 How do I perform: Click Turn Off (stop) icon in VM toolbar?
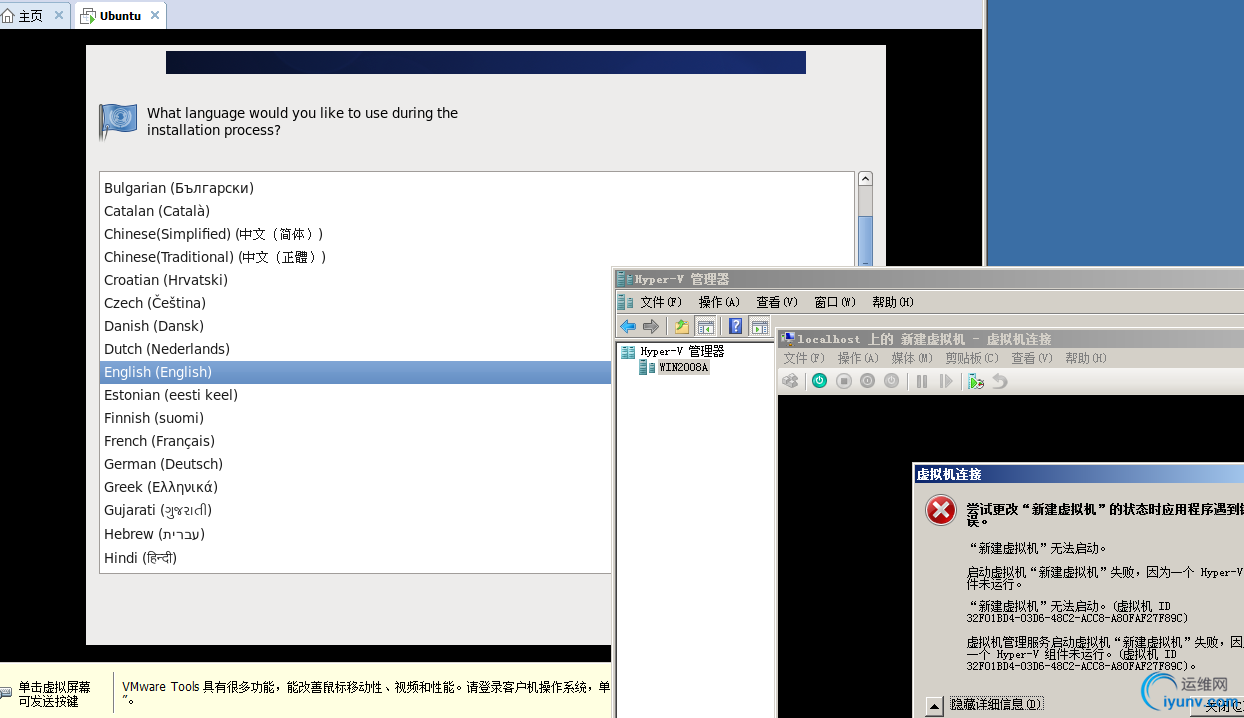844,381
